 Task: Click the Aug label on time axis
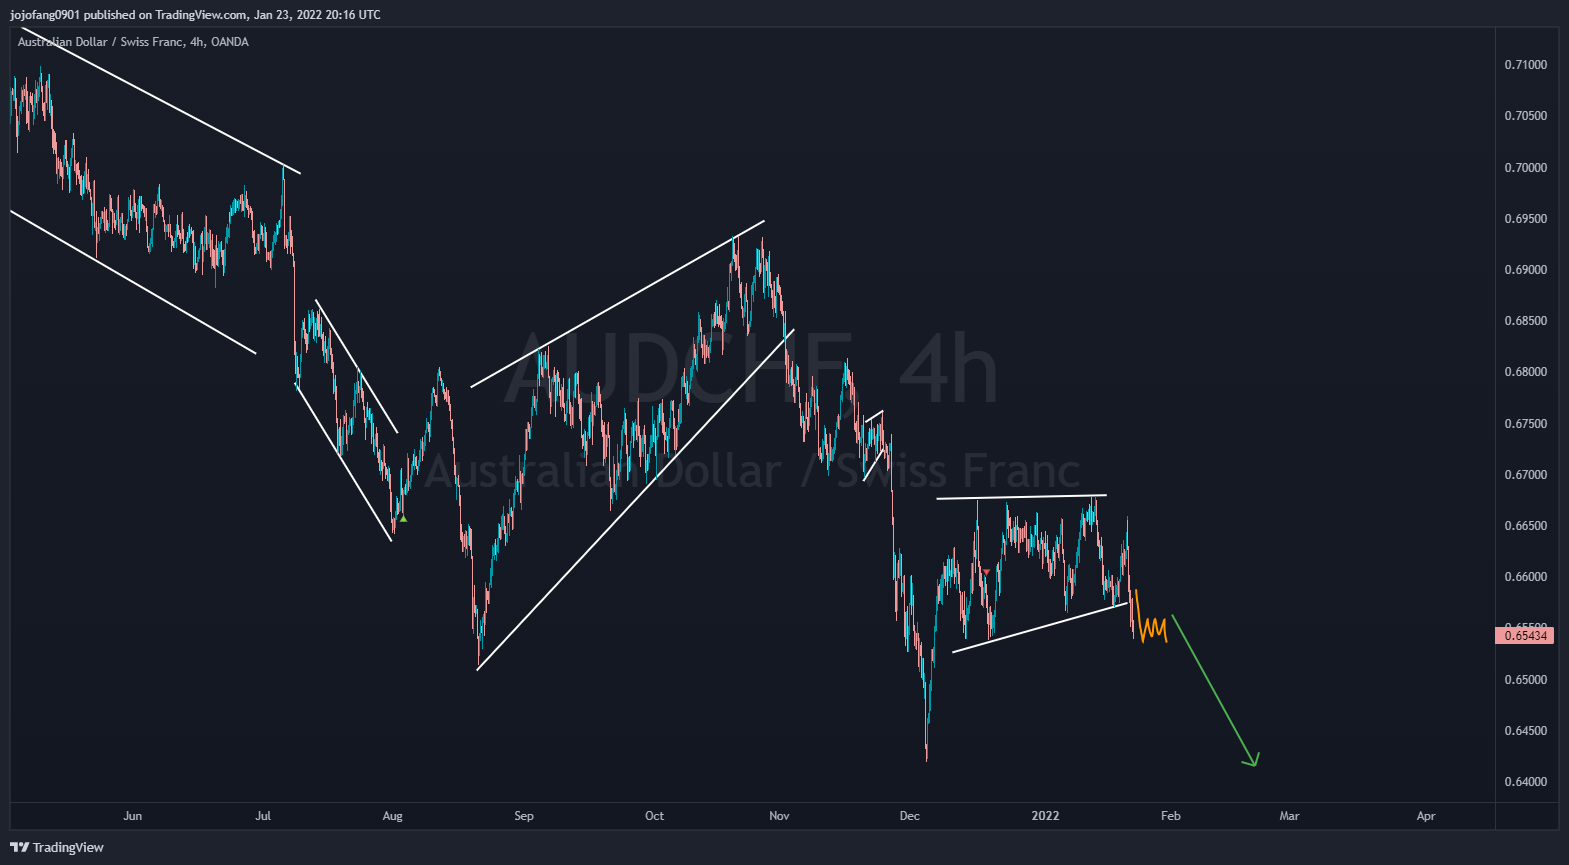pos(392,816)
